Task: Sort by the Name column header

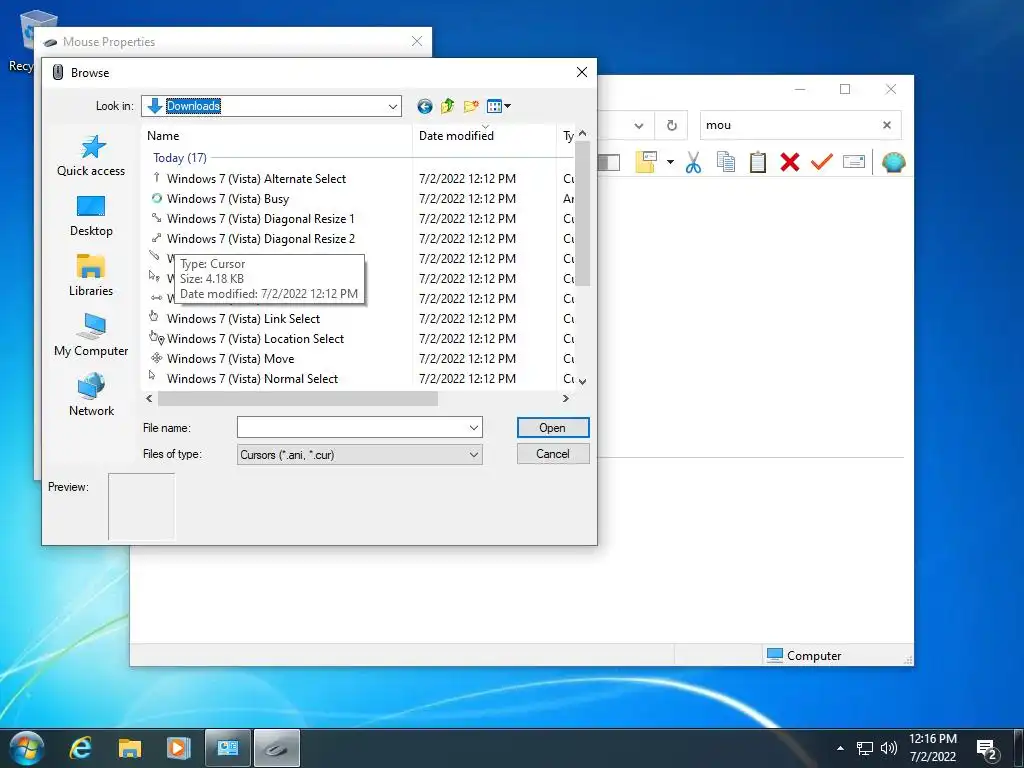Action: tap(277, 136)
